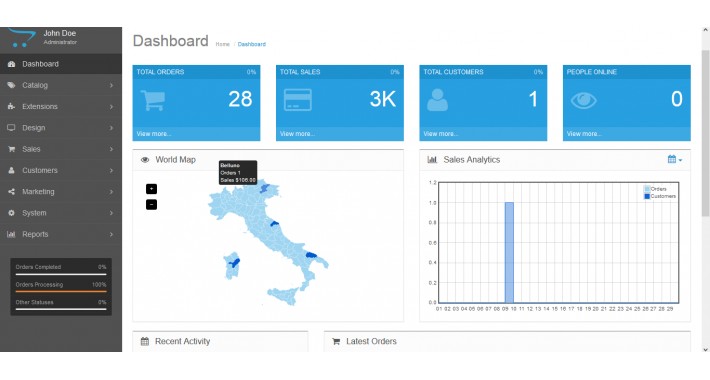710x380 pixels.
Task: Zoom in on the world map
Action: tap(151, 189)
